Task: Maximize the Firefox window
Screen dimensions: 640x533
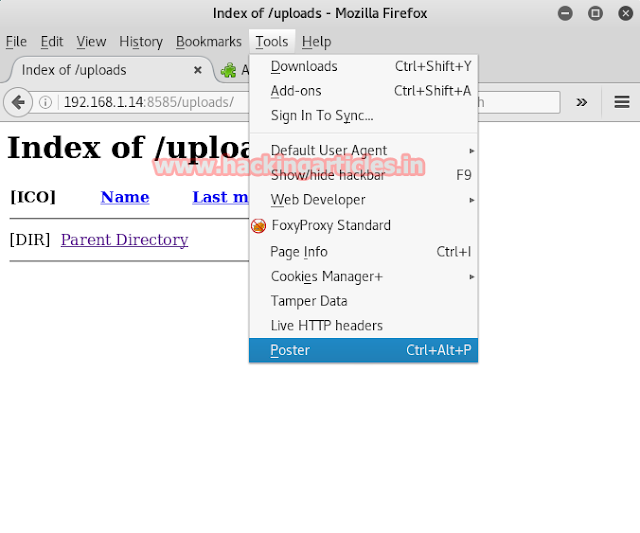Action: point(595,13)
